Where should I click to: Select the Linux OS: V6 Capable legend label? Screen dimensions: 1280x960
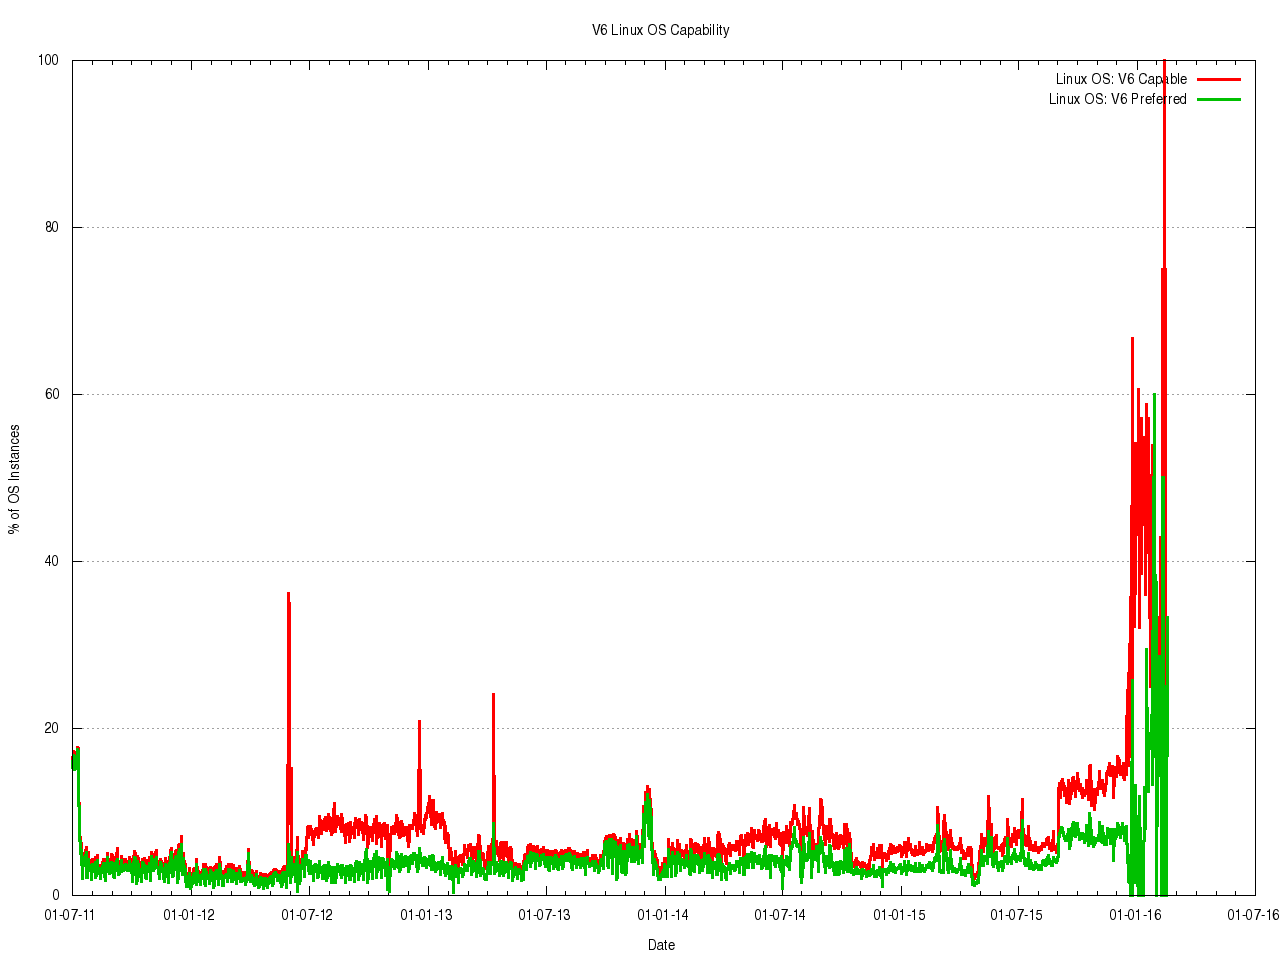(1121, 79)
